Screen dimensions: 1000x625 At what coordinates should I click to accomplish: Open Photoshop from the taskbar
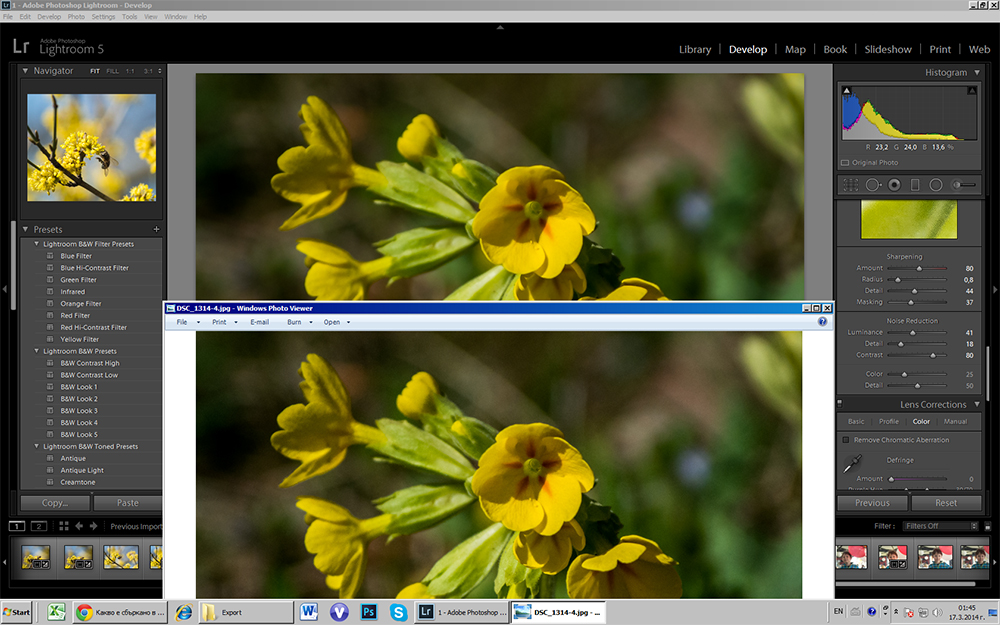point(369,612)
